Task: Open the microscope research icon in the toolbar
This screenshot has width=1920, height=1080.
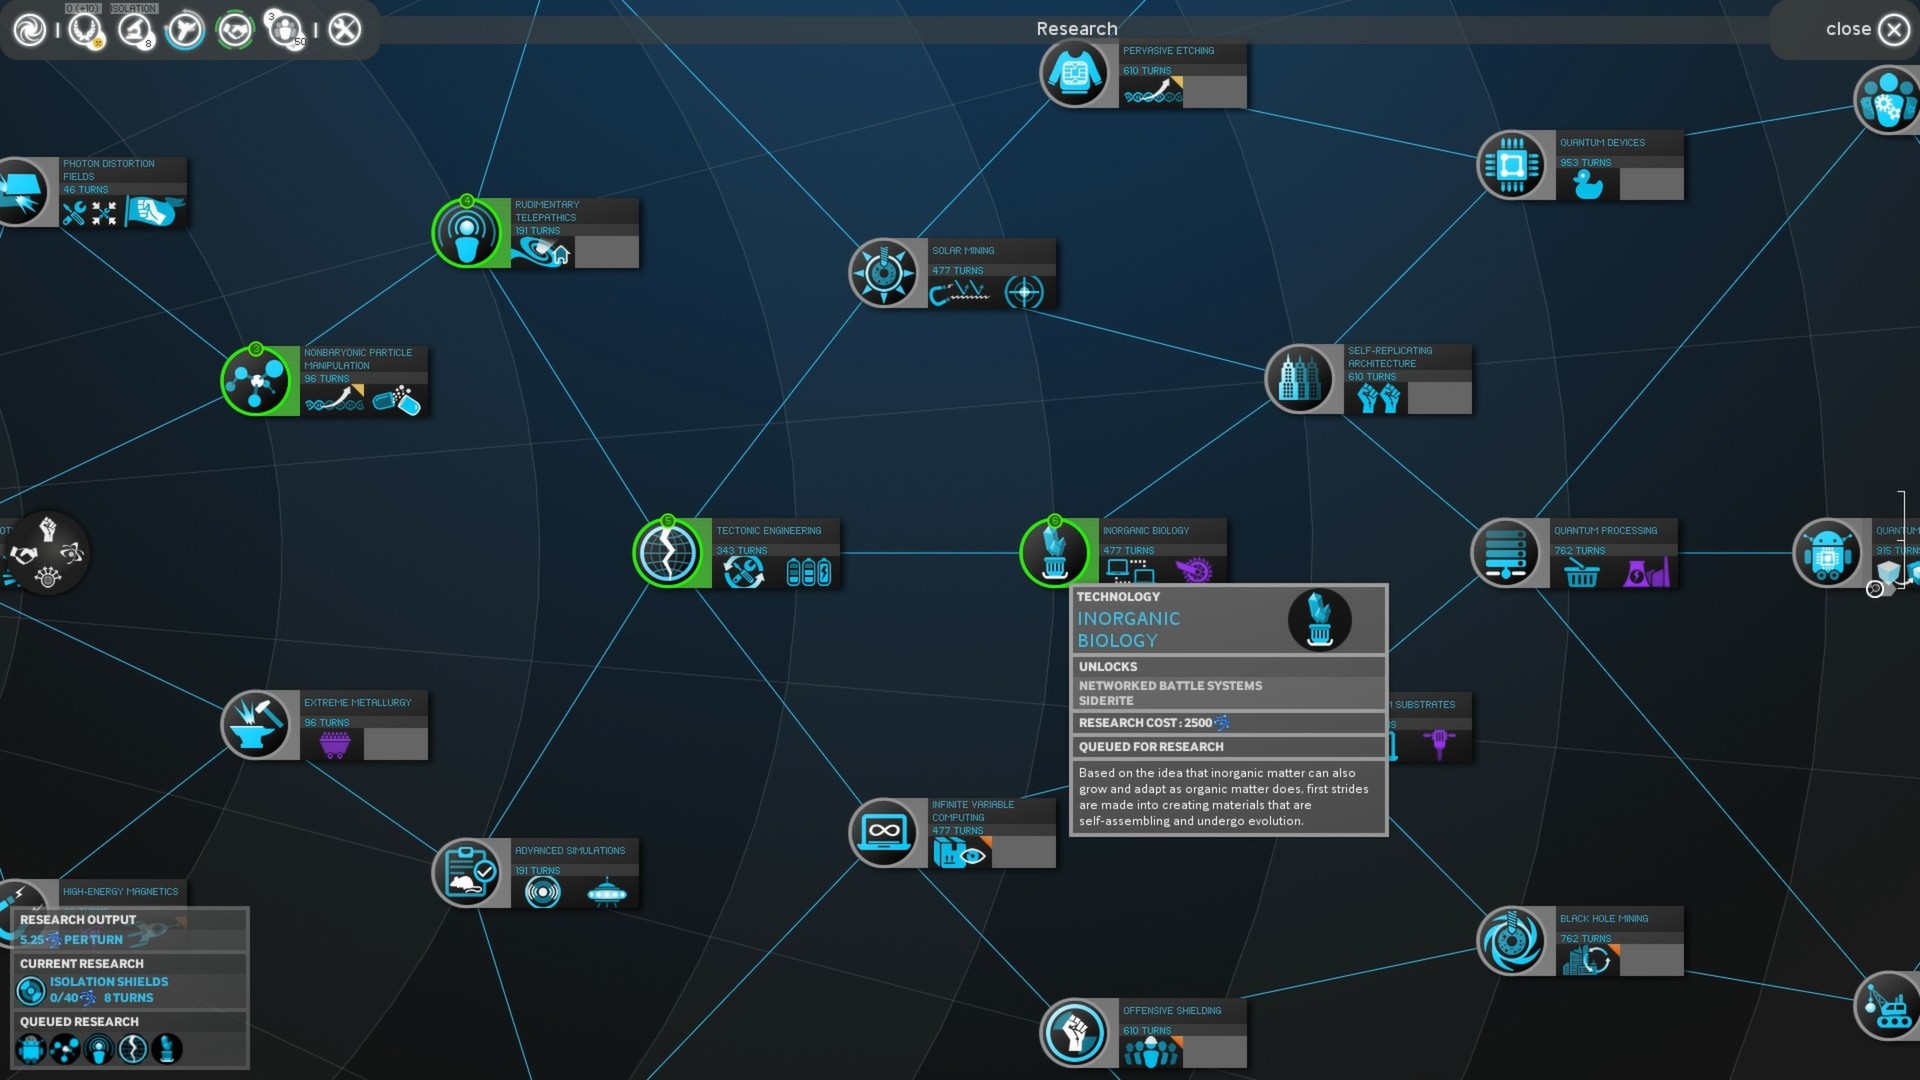Action: pos(135,29)
